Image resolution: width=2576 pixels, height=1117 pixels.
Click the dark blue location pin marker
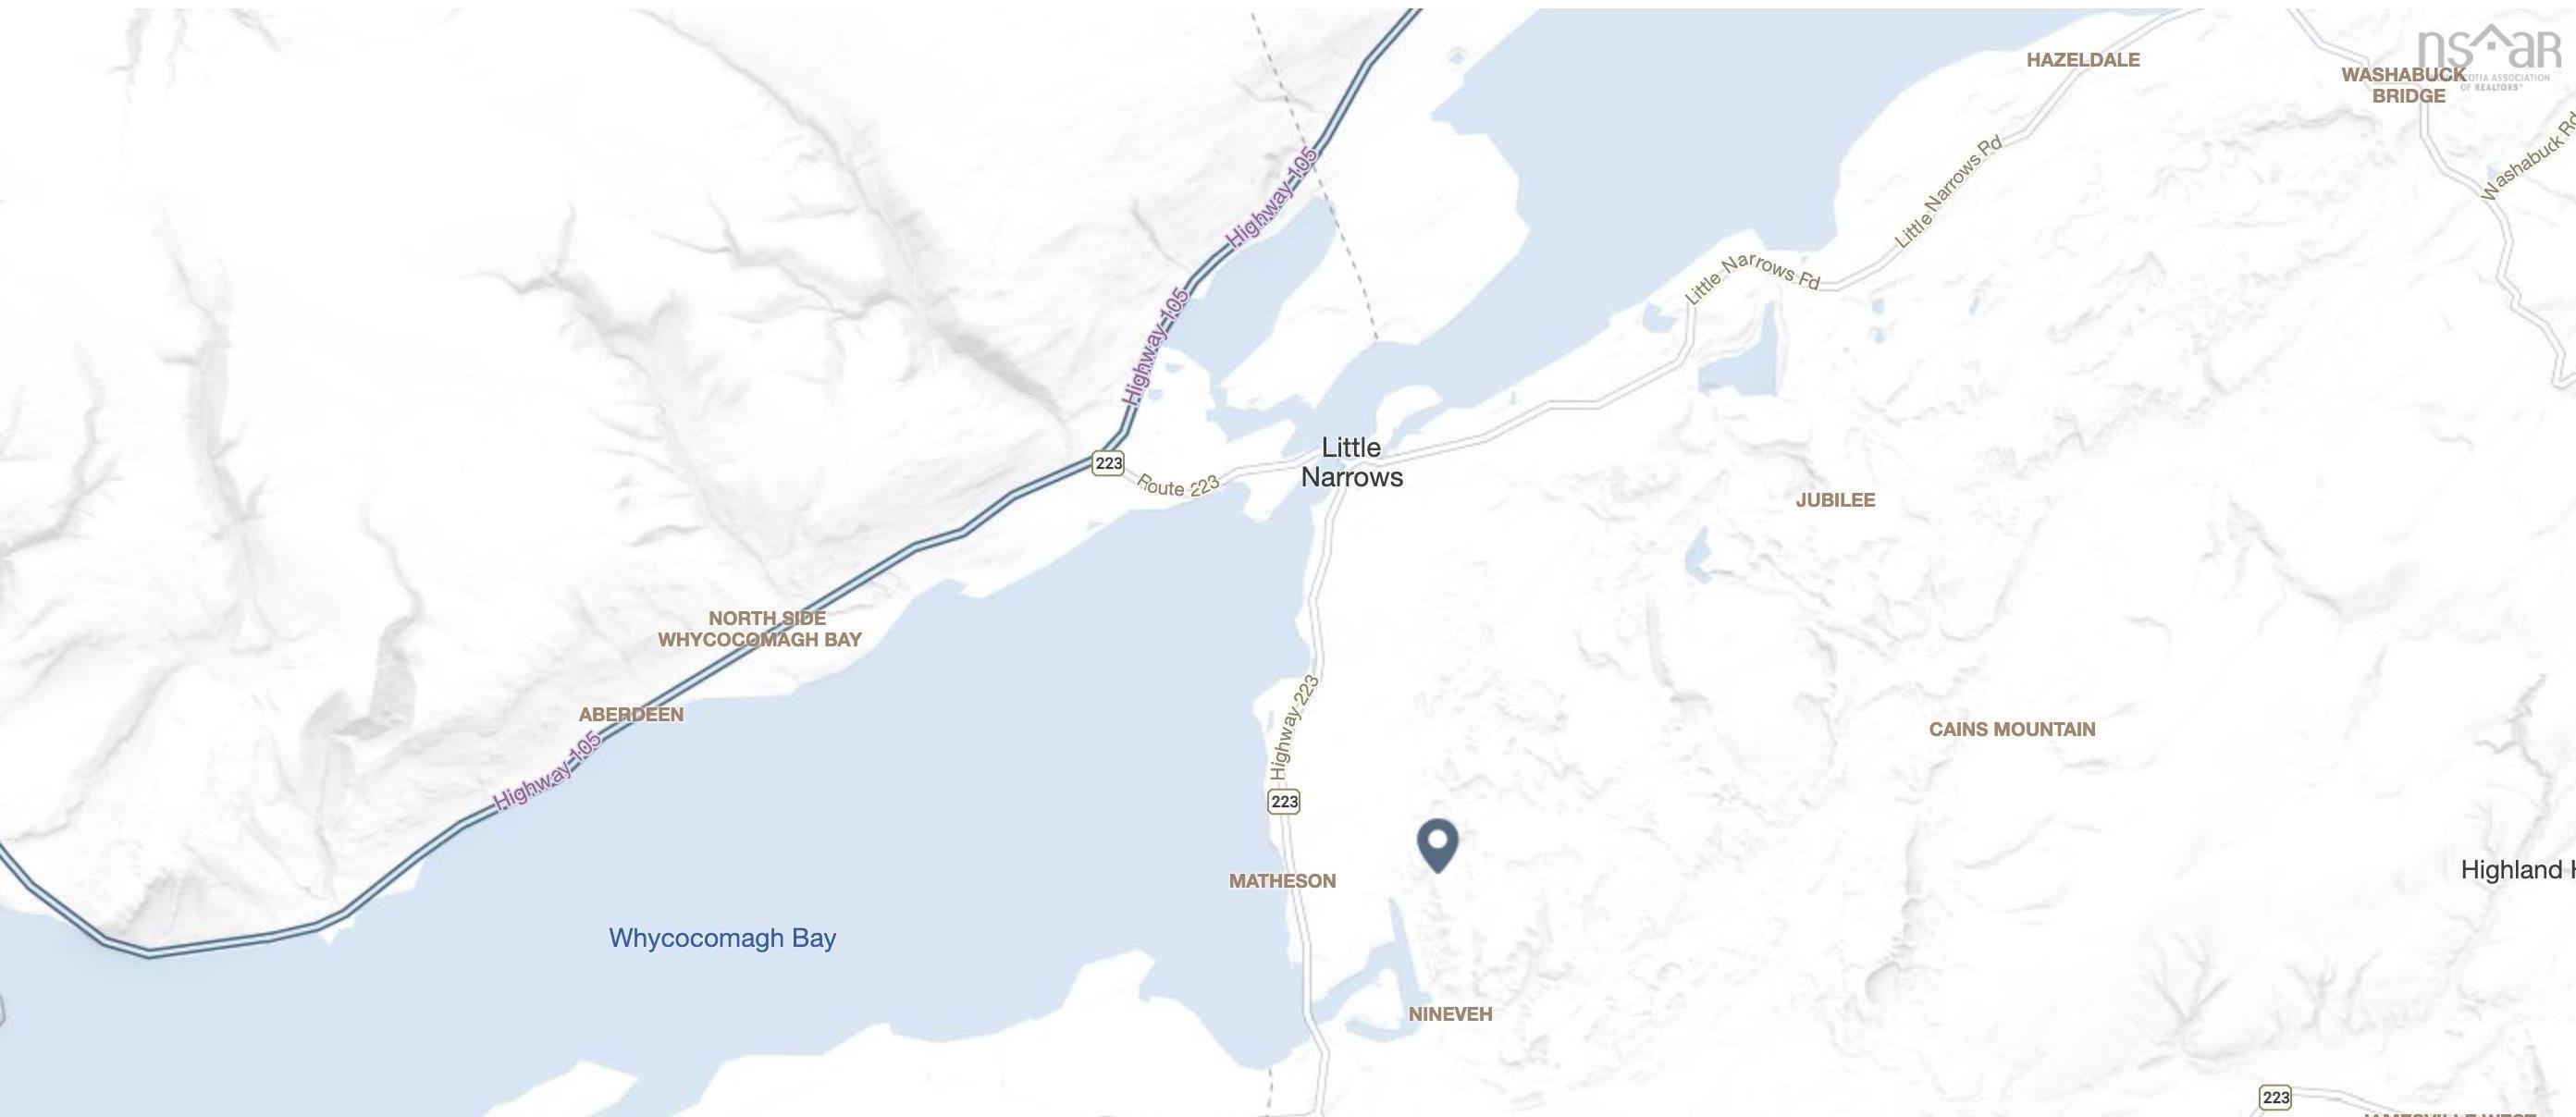click(x=1438, y=845)
